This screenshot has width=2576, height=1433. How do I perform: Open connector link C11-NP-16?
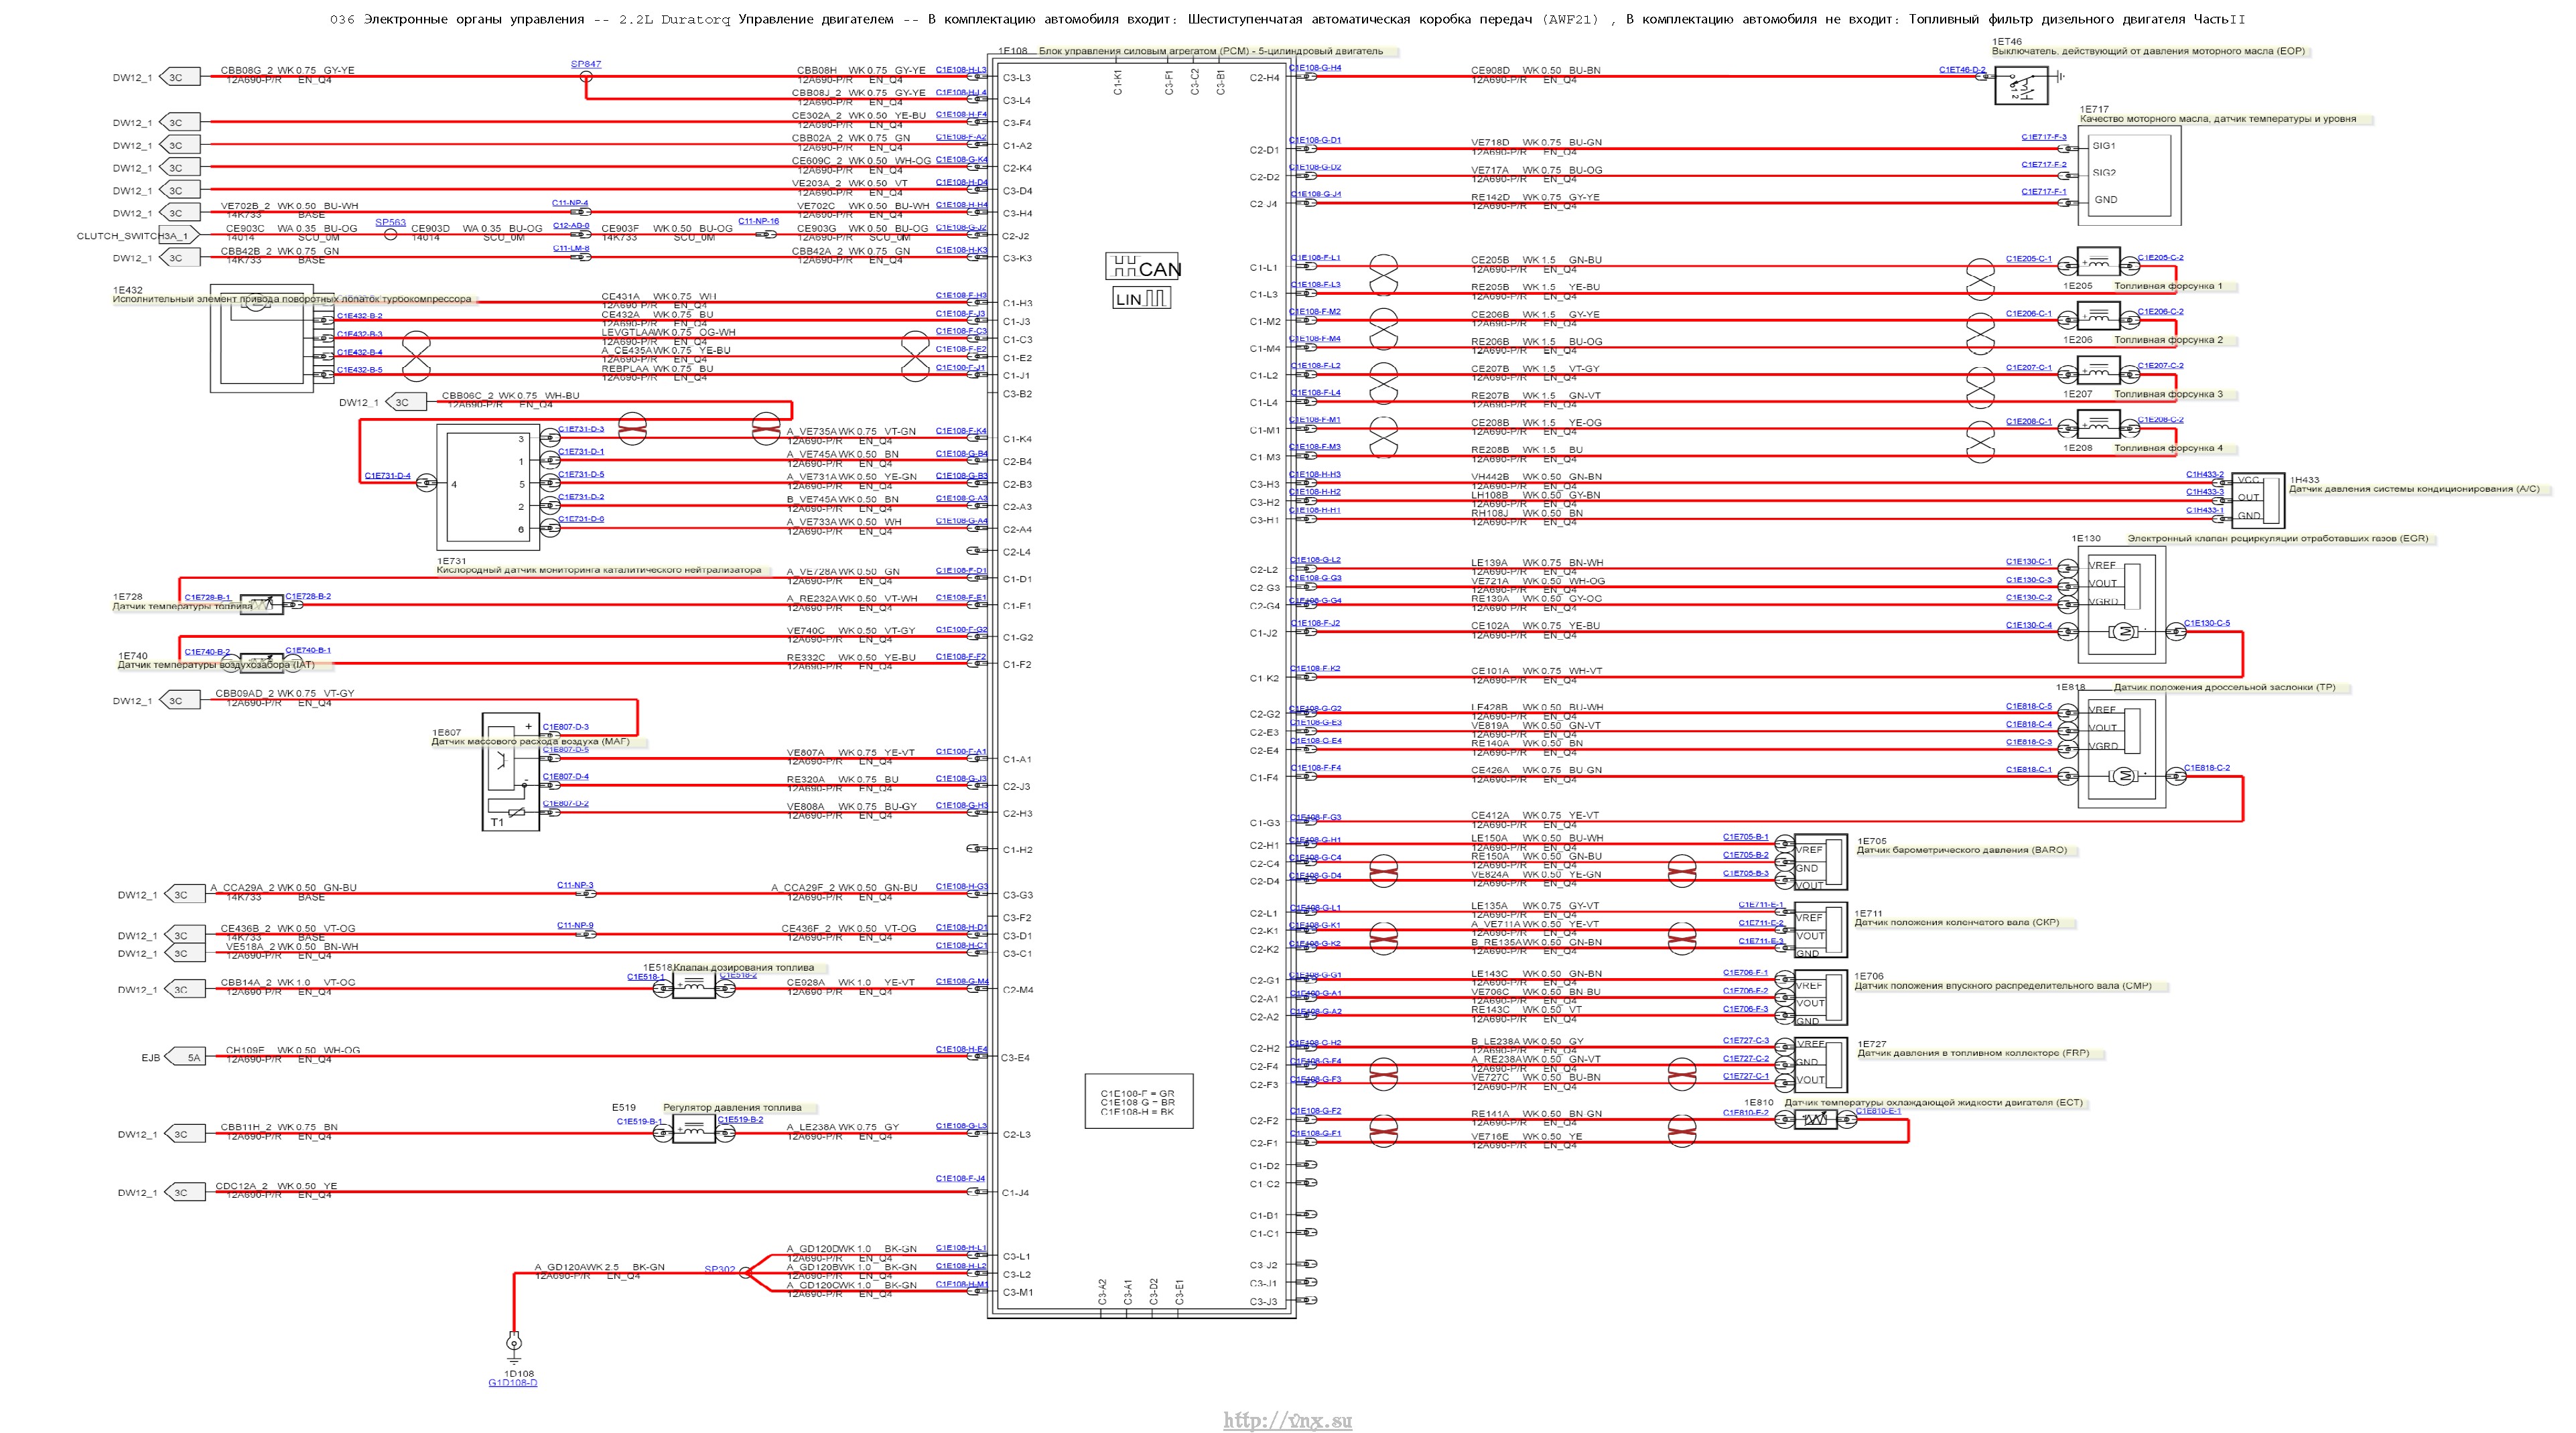click(758, 221)
